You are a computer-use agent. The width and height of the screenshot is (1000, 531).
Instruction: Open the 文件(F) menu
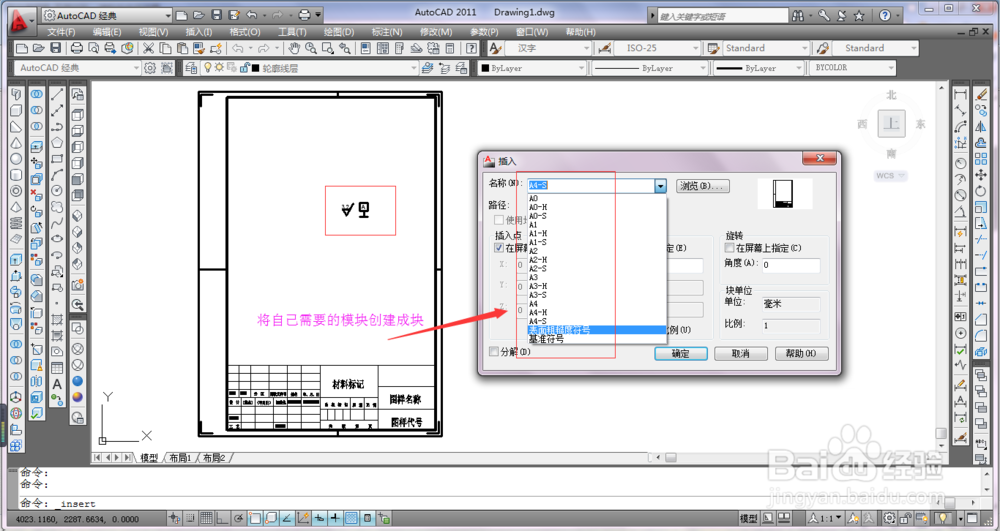tap(61, 32)
